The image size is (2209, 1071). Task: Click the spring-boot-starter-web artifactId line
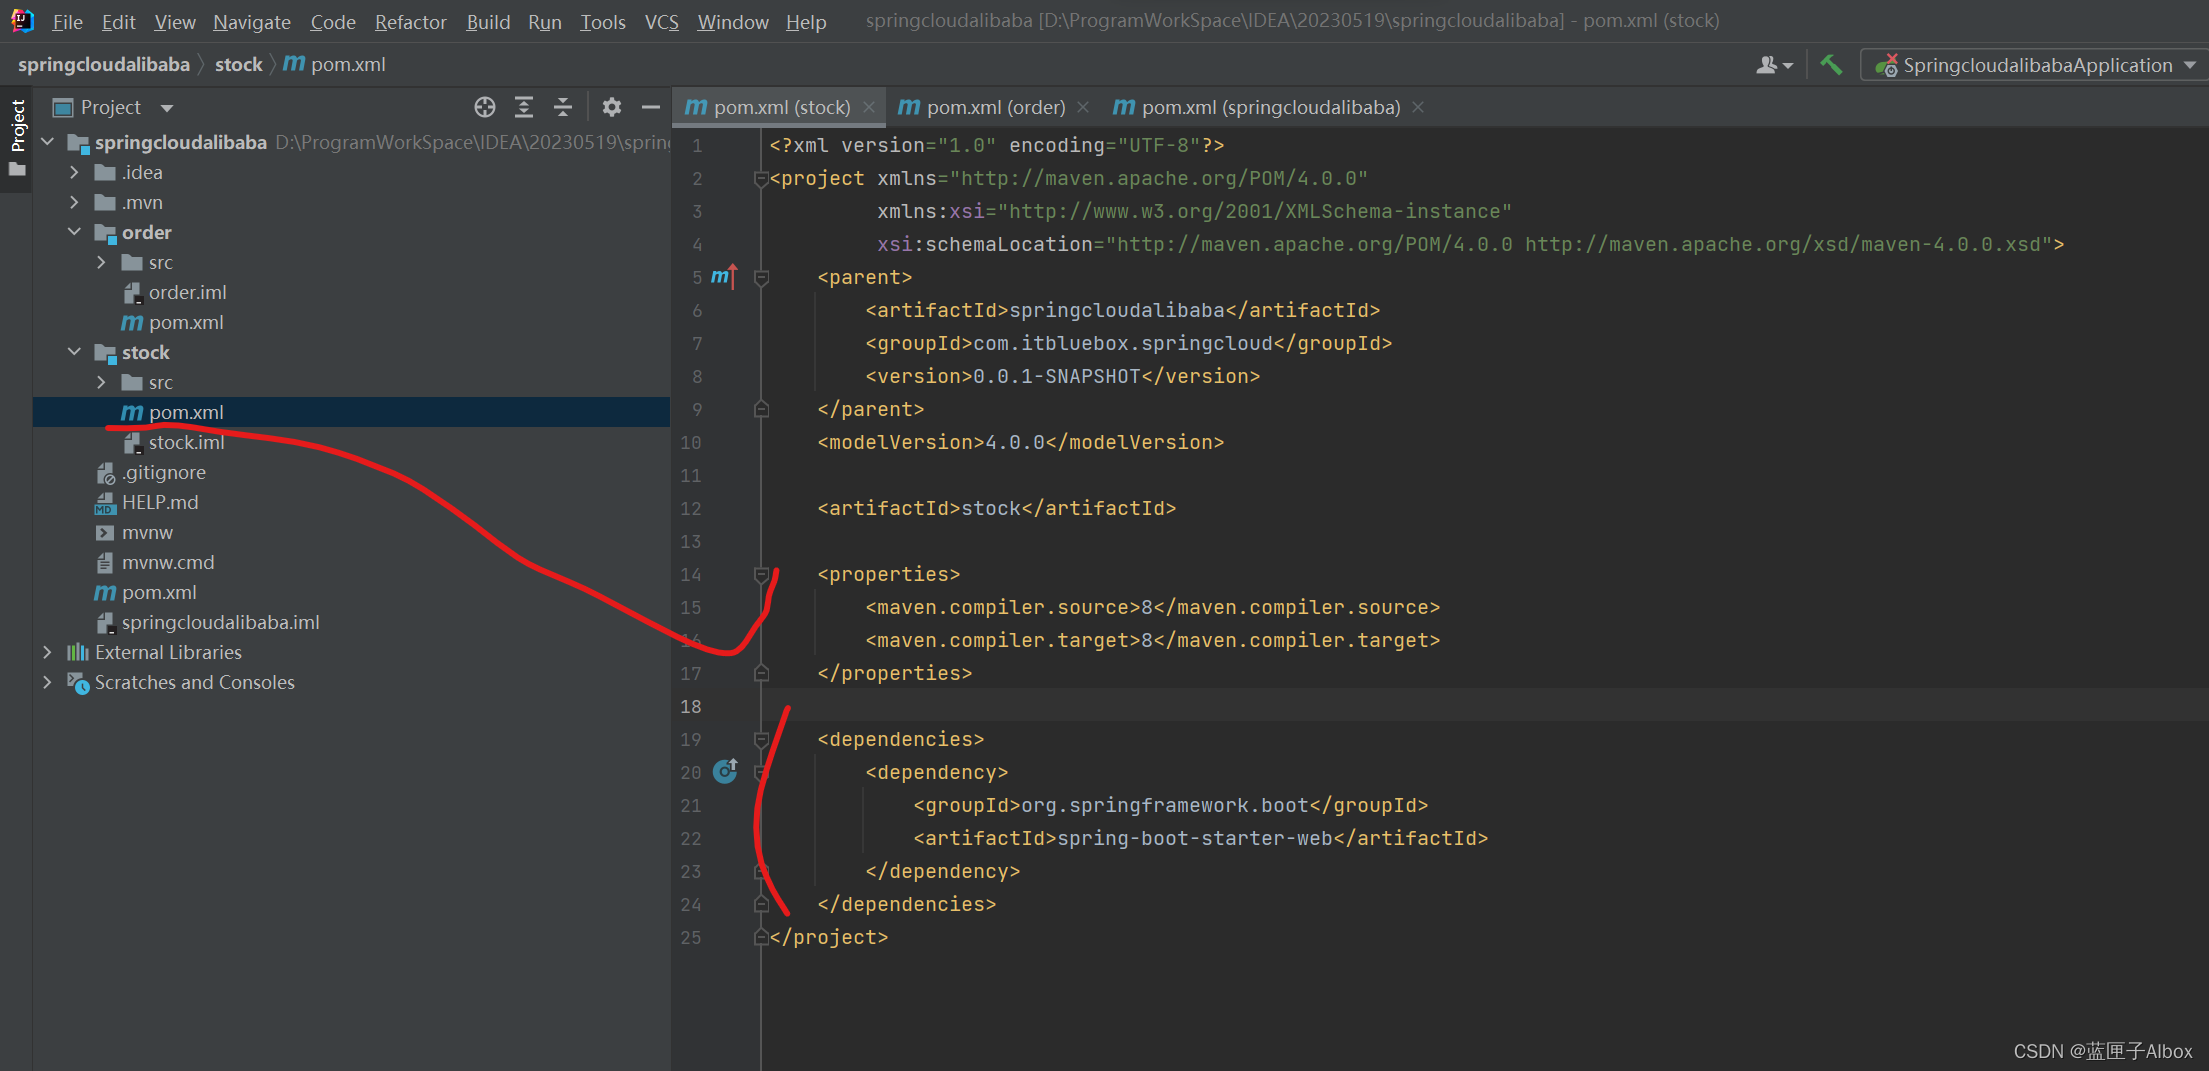point(1200,838)
